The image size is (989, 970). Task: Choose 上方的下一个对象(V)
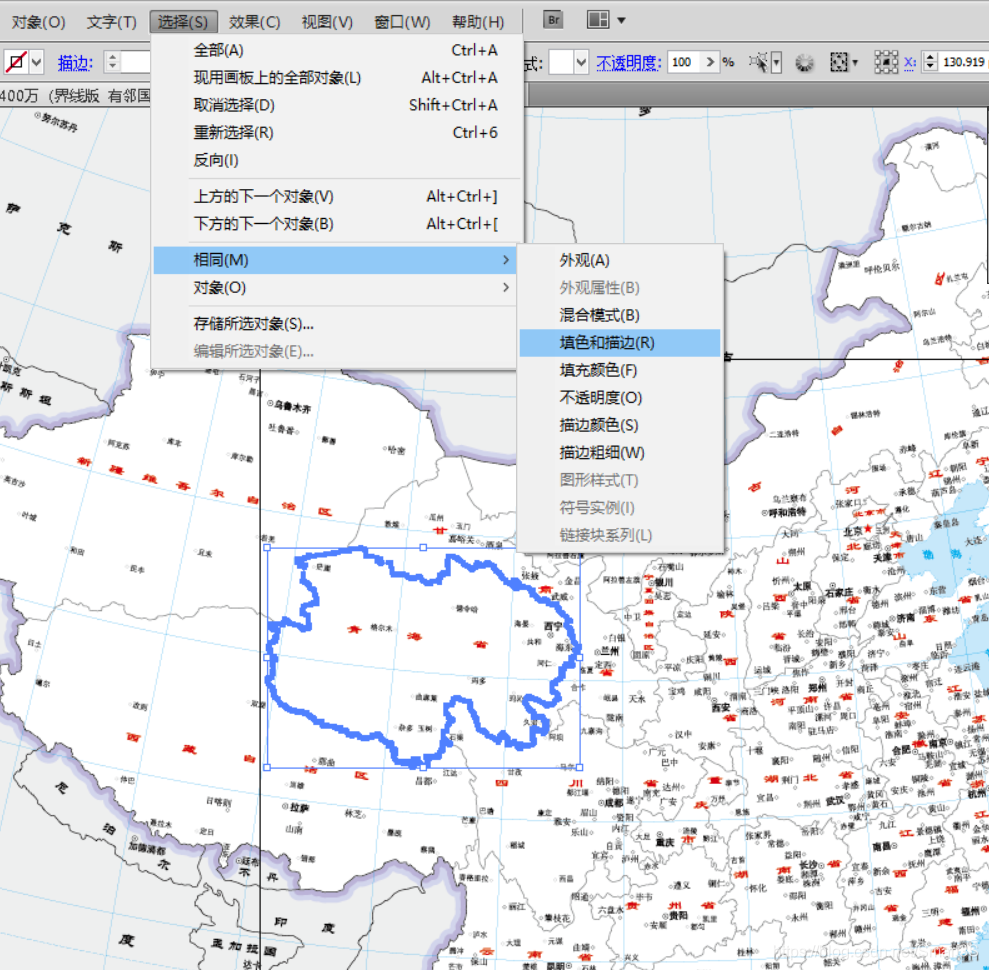(337, 196)
